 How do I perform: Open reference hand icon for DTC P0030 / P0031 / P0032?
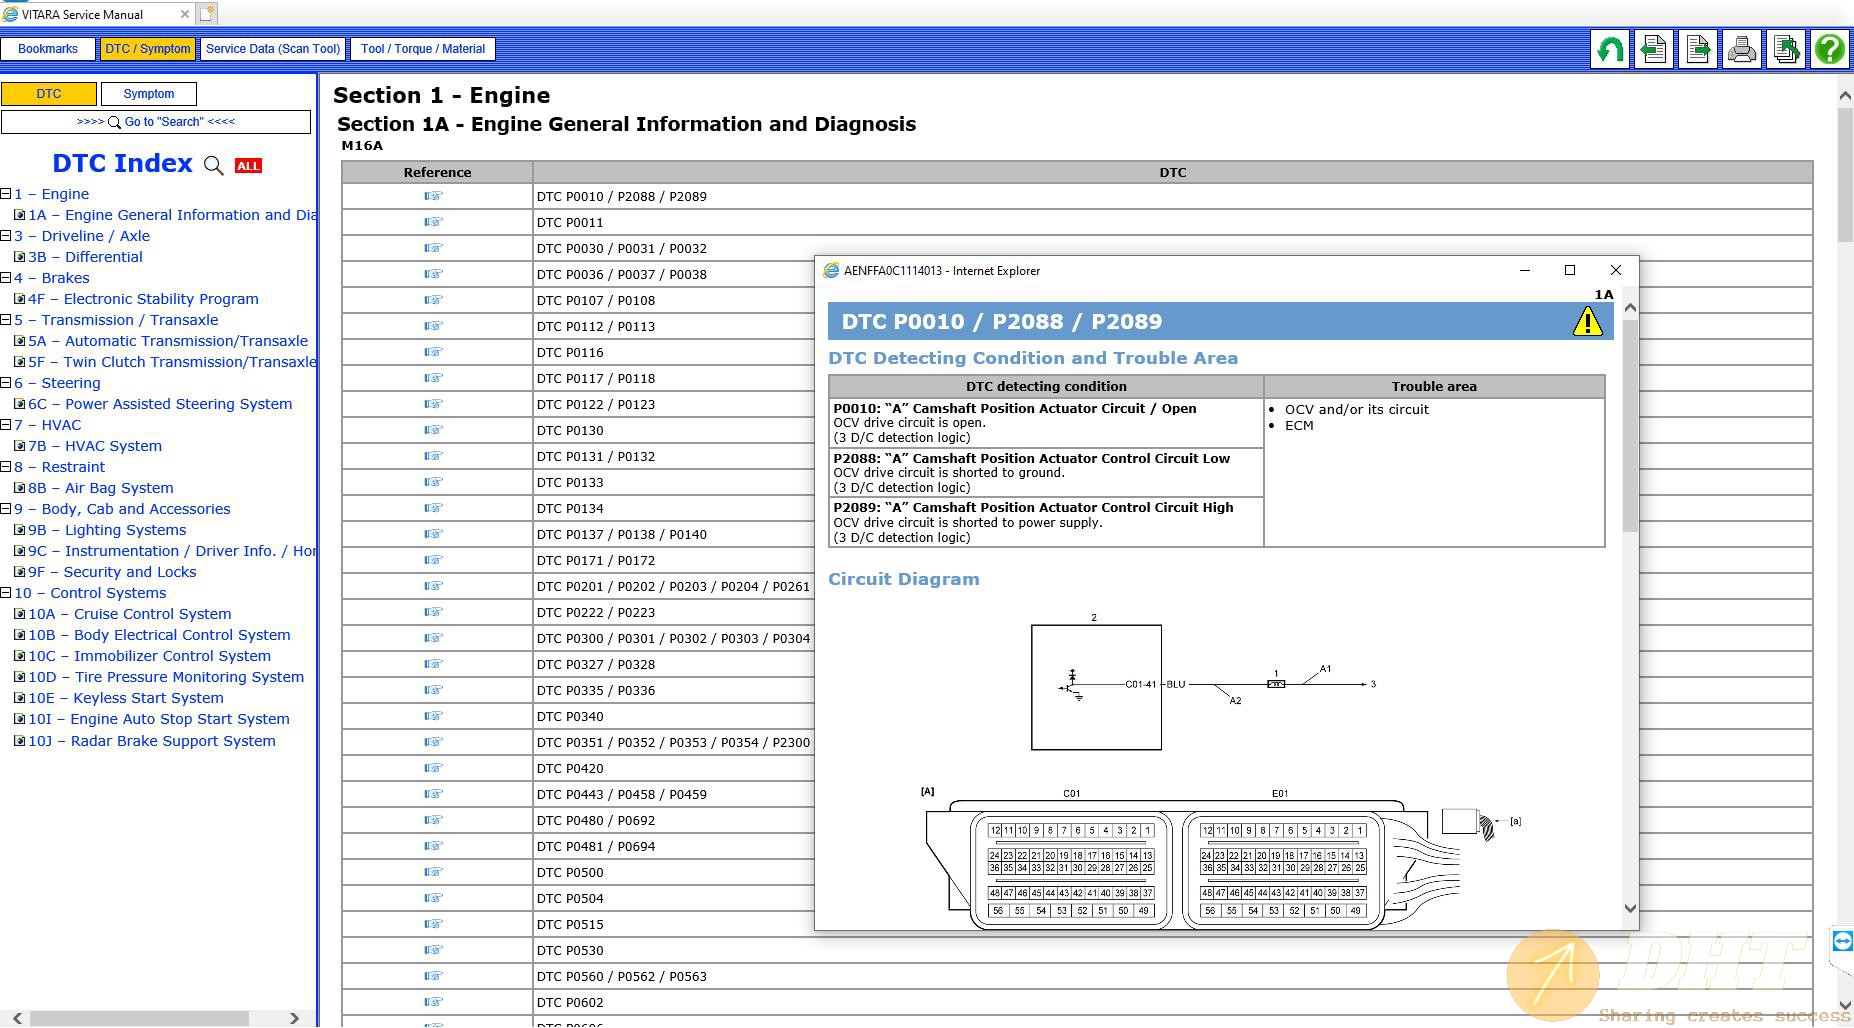click(x=433, y=248)
